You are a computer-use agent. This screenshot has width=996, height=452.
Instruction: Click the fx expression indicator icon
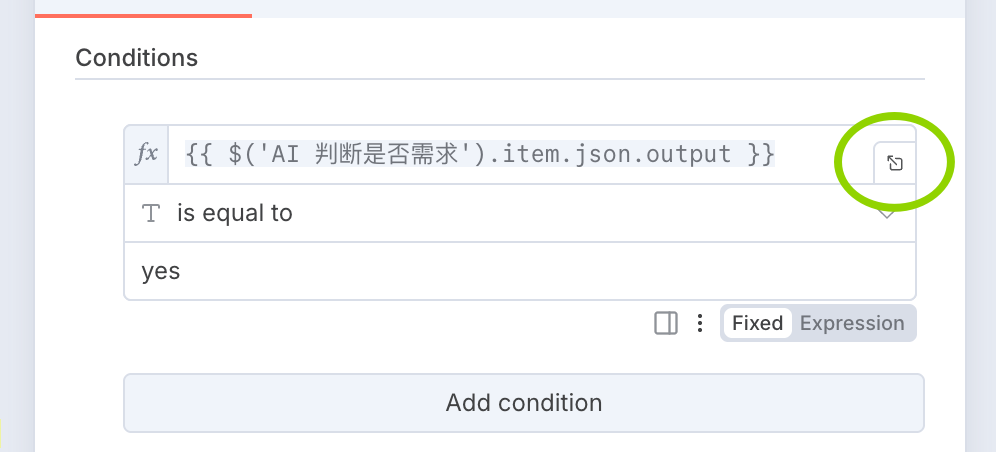(x=147, y=154)
